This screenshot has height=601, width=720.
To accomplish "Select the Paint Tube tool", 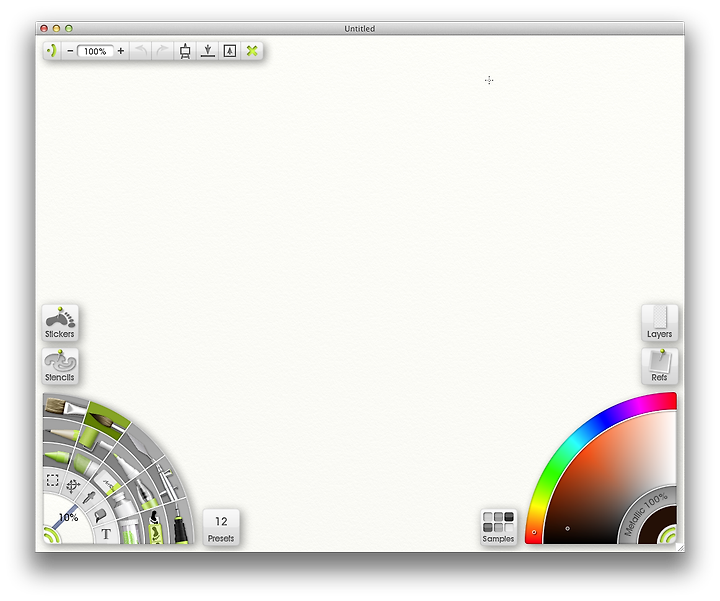I will point(123,504).
